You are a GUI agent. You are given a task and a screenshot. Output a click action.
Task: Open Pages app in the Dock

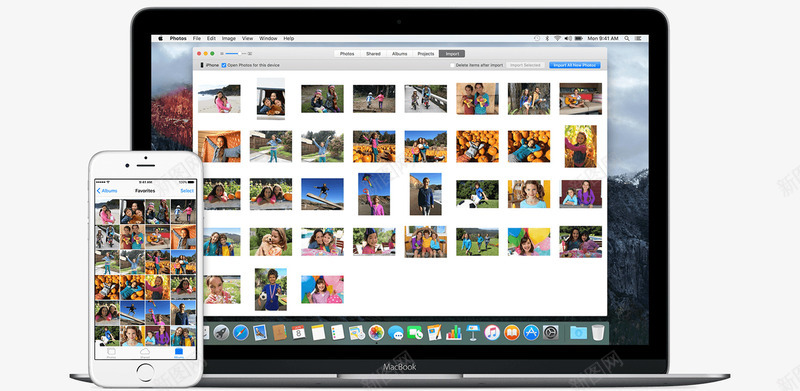[434, 332]
